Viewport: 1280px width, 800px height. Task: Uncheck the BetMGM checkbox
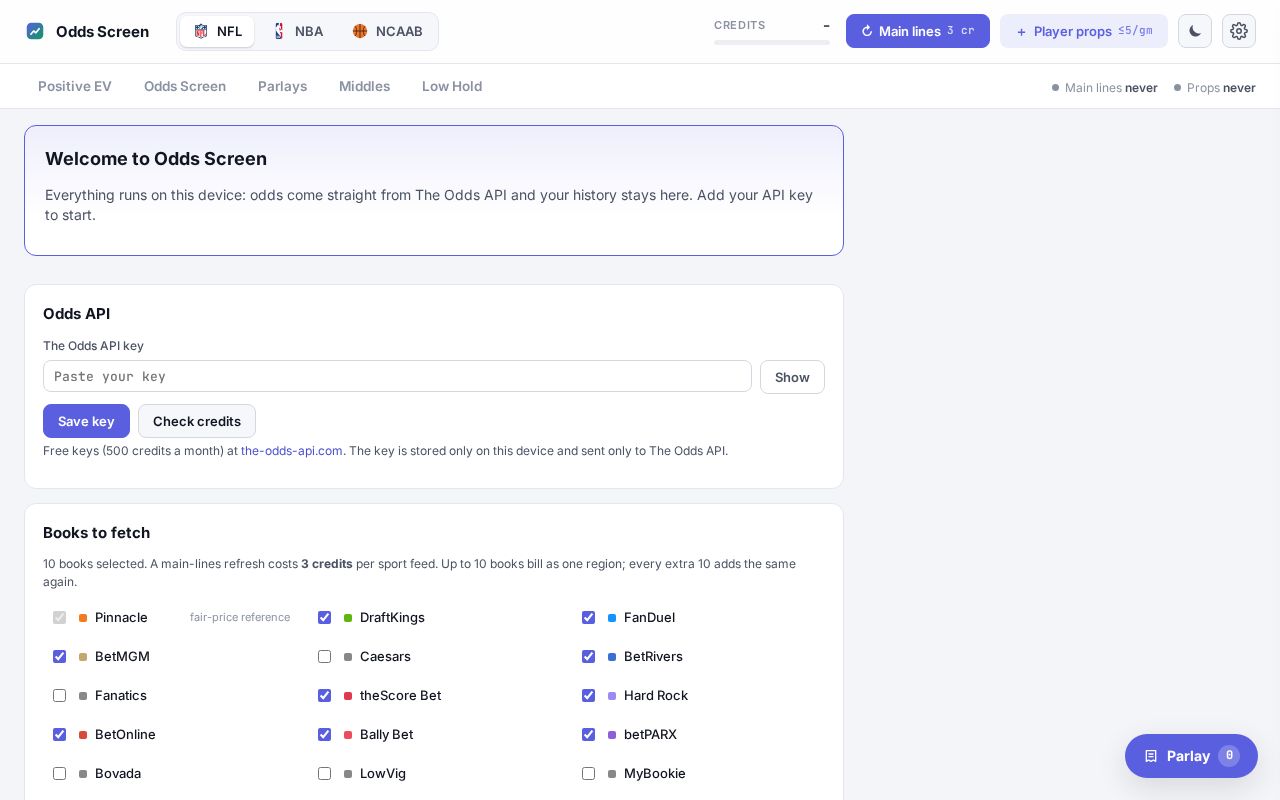[x=59, y=657]
